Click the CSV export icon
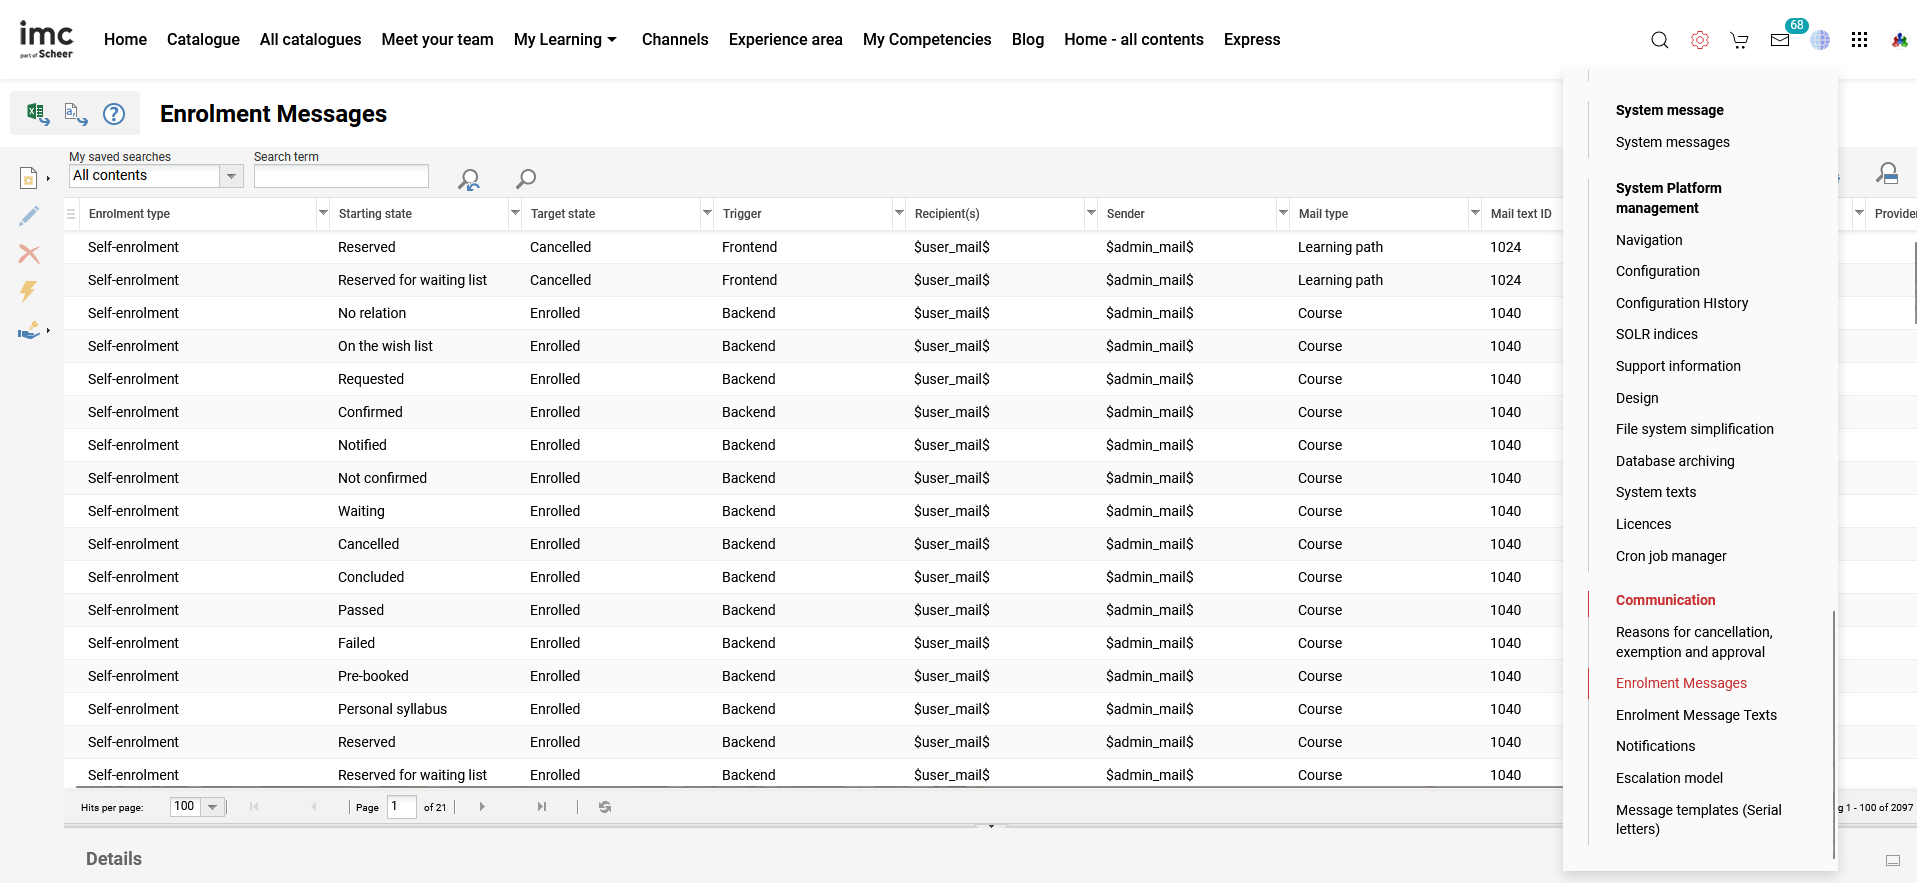Image resolution: width=1917 pixels, height=883 pixels. 76,113
